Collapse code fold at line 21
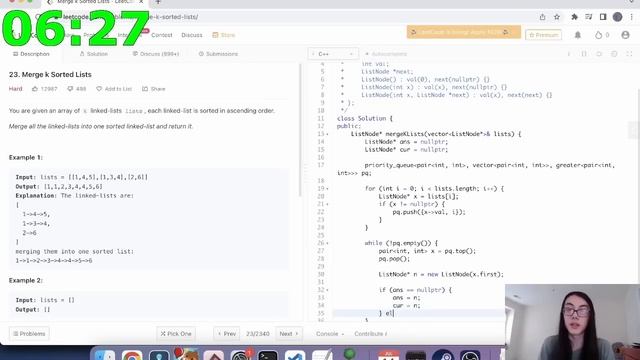The height and width of the screenshot is (360, 640). (327, 204)
